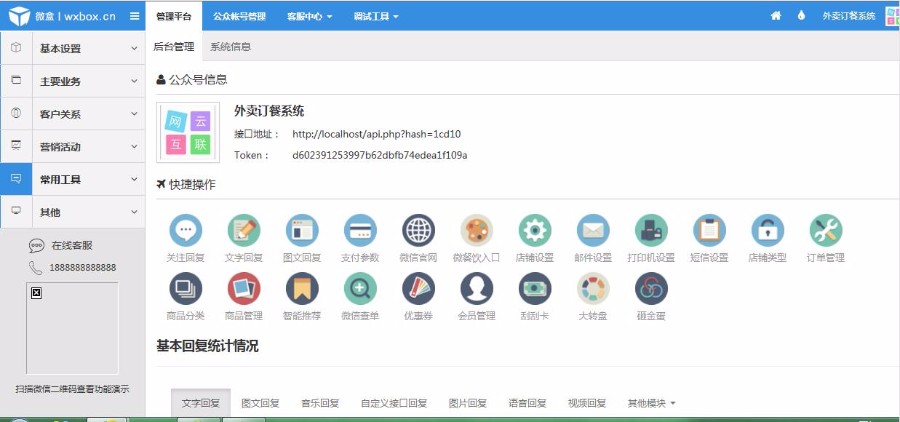Viewport: 900px width, 422px height.
Task: Click the water drop theme icon
Action: point(801,16)
